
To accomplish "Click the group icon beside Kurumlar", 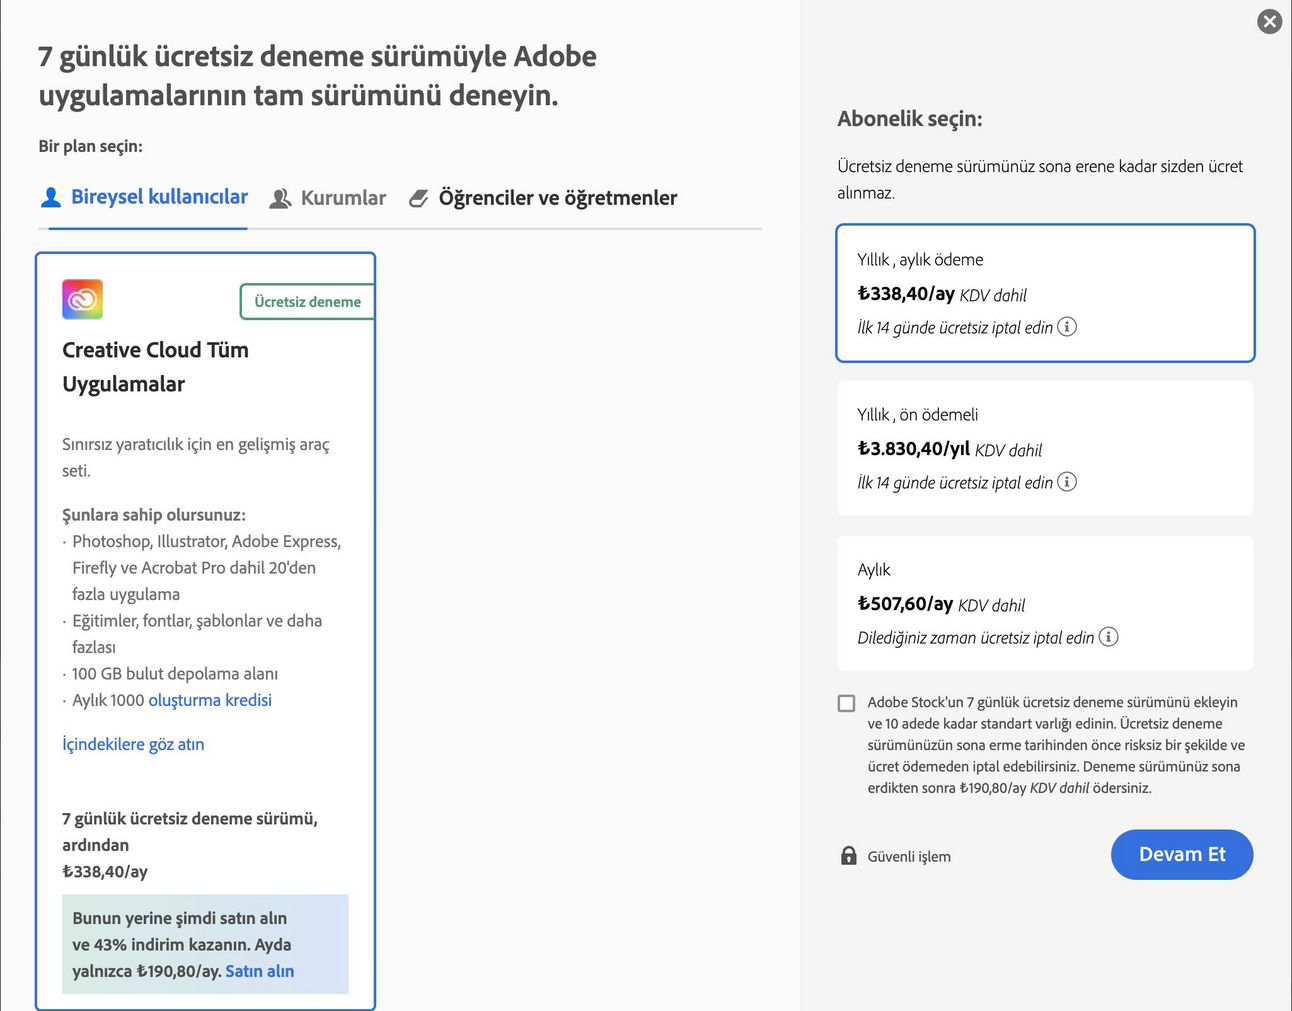I will tap(280, 199).
